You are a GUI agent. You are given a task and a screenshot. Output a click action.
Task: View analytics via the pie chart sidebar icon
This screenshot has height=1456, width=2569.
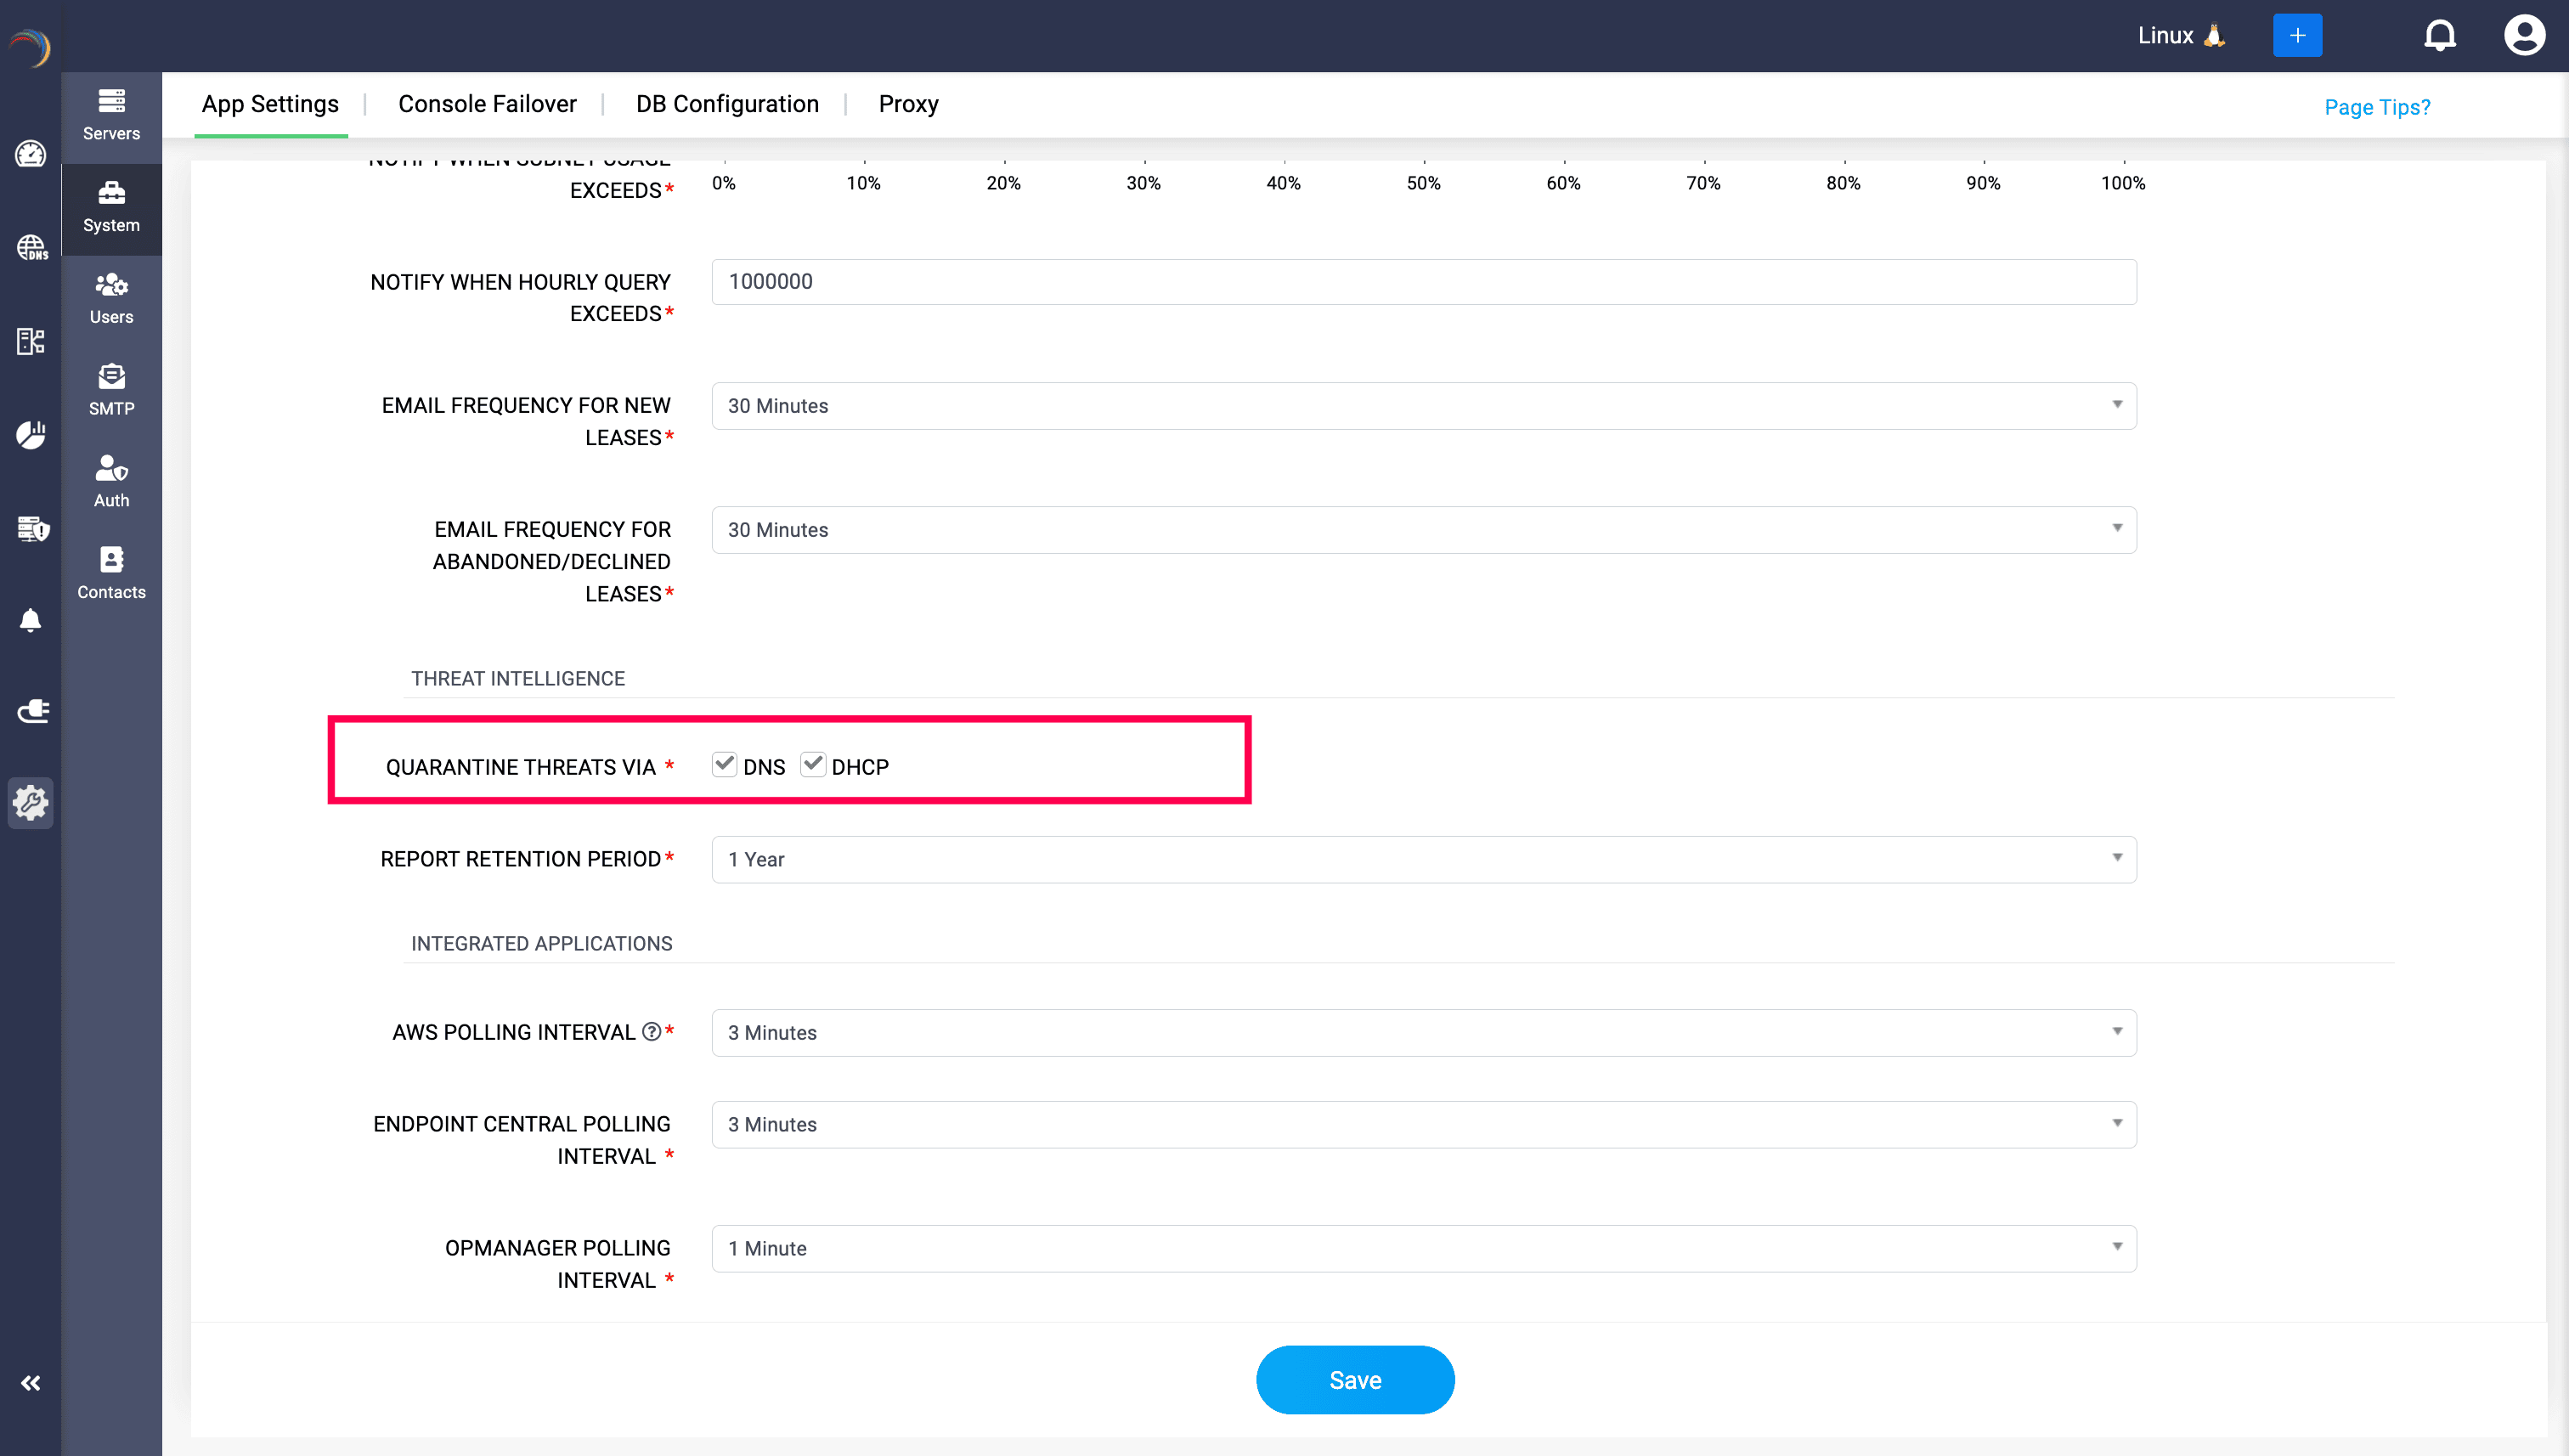click(31, 435)
